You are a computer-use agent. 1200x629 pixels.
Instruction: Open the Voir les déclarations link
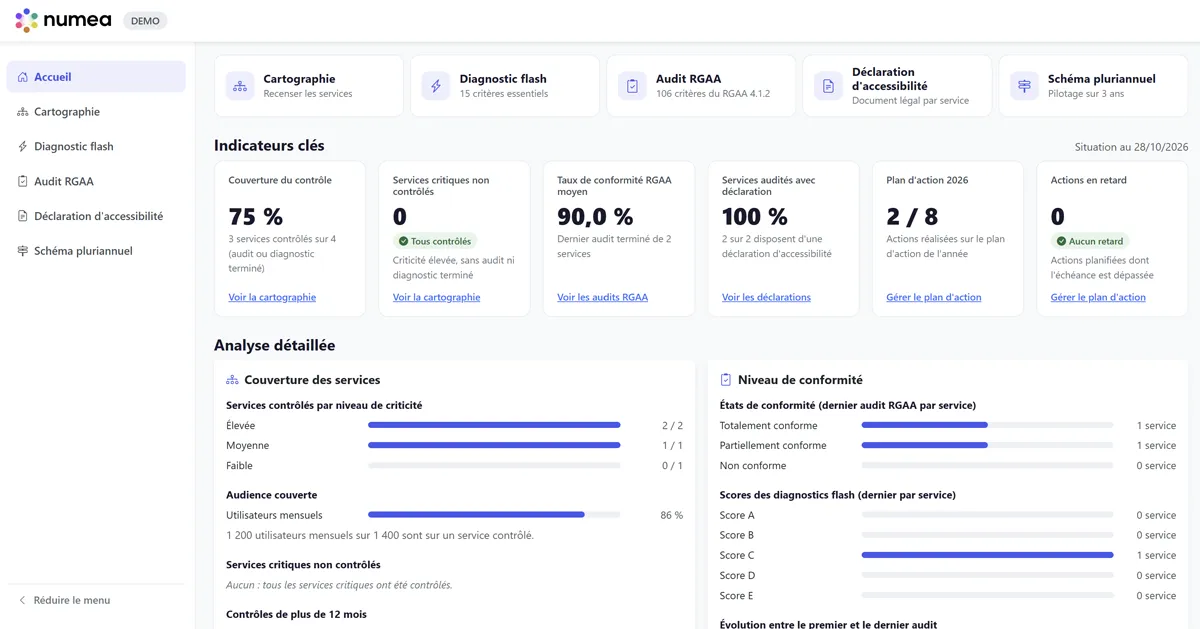766,297
